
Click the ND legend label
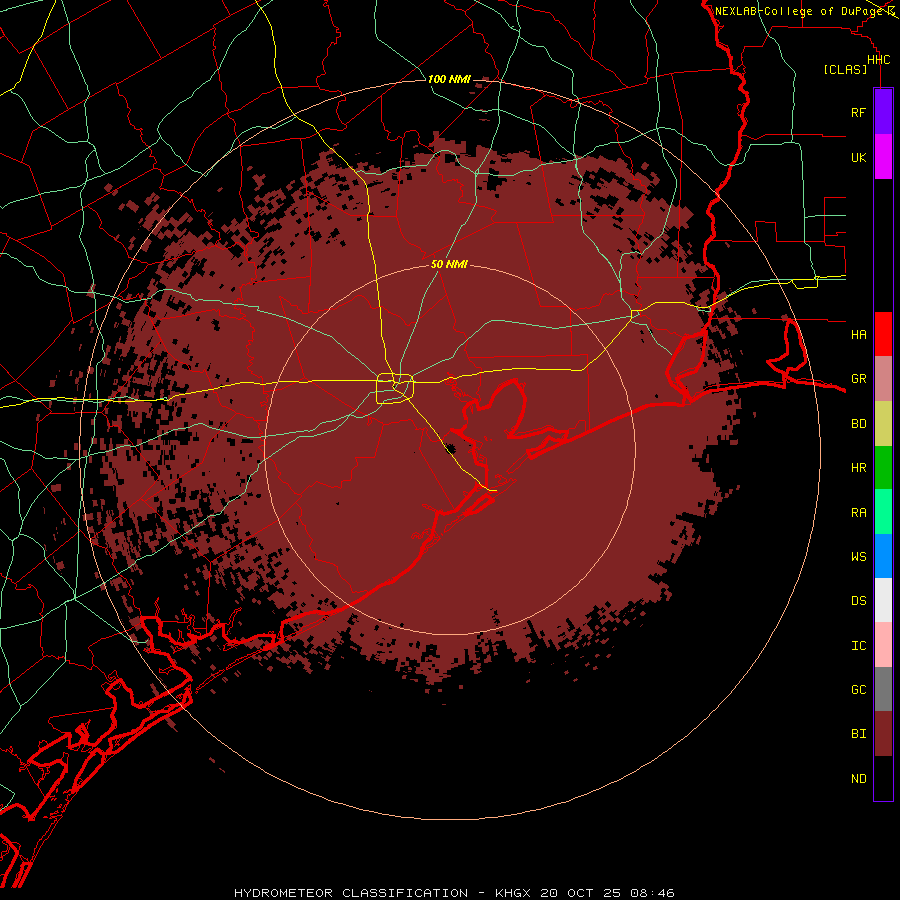tap(858, 779)
